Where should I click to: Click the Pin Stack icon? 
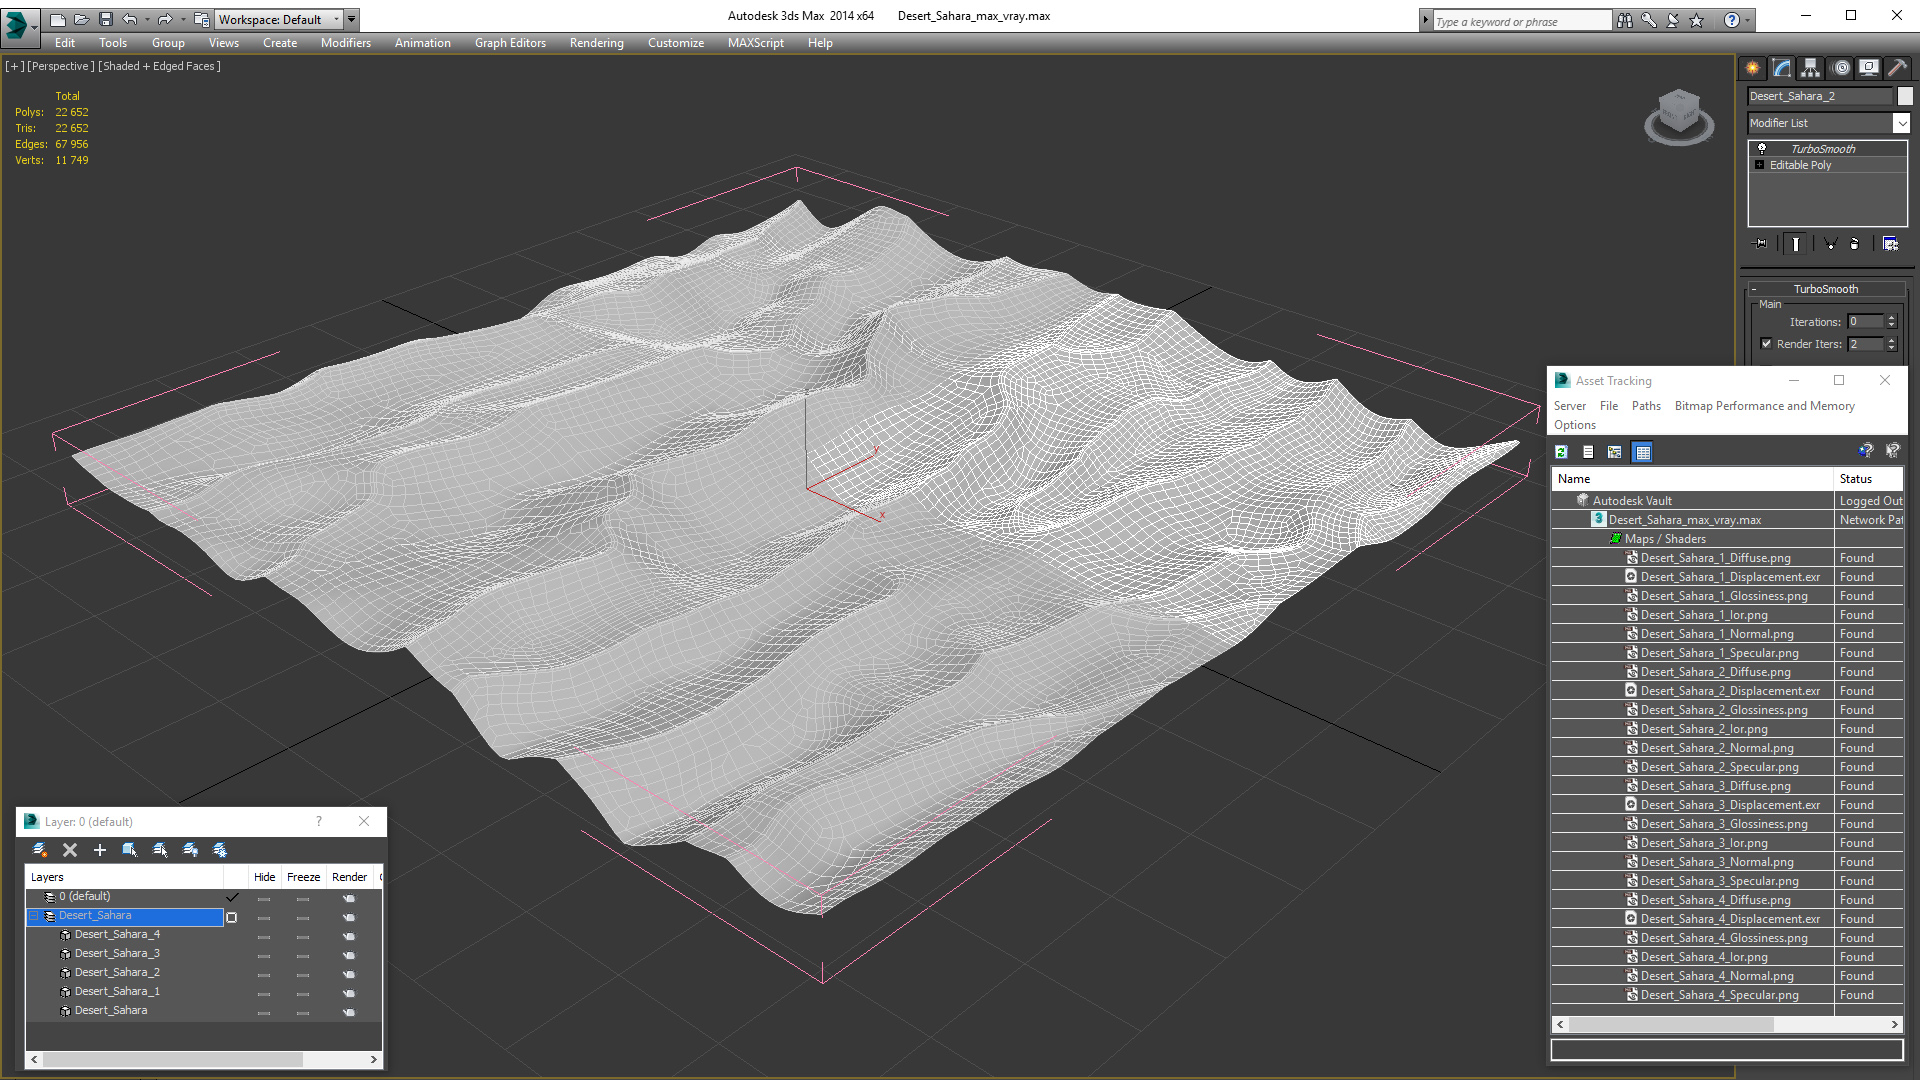[x=1761, y=243]
